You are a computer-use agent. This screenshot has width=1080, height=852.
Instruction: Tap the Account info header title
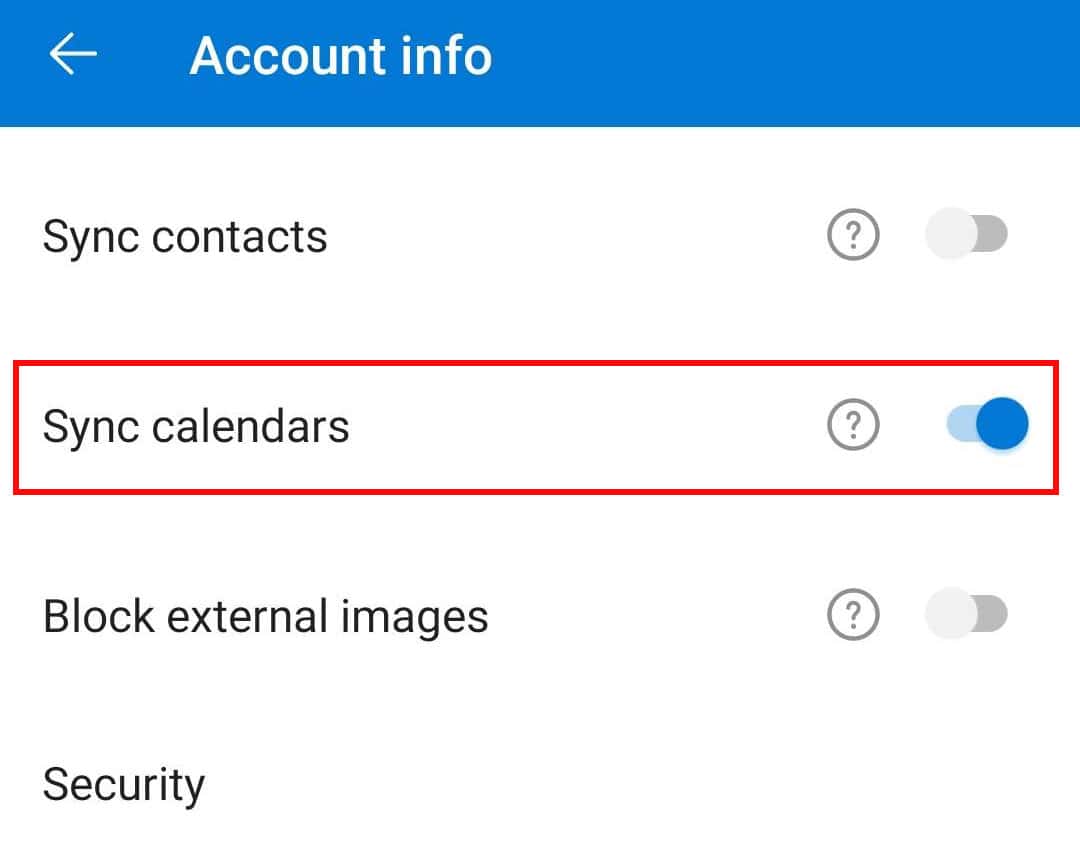pos(342,55)
